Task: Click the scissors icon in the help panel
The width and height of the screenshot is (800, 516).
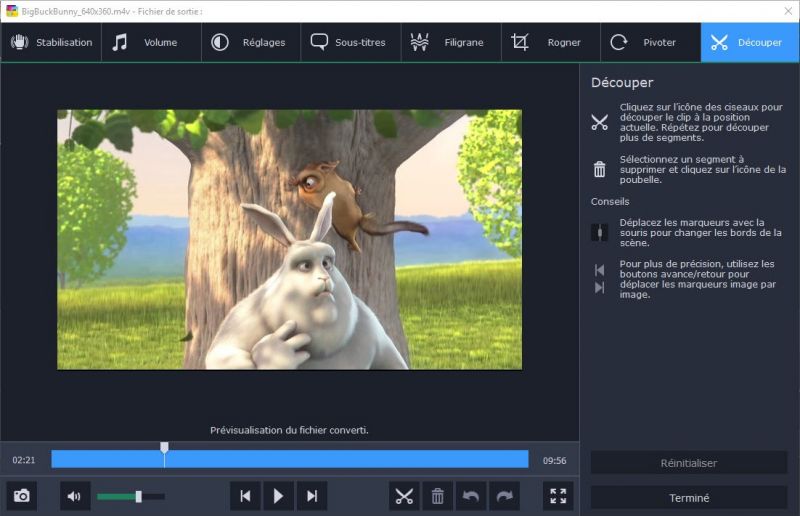Action: pos(599,122)
